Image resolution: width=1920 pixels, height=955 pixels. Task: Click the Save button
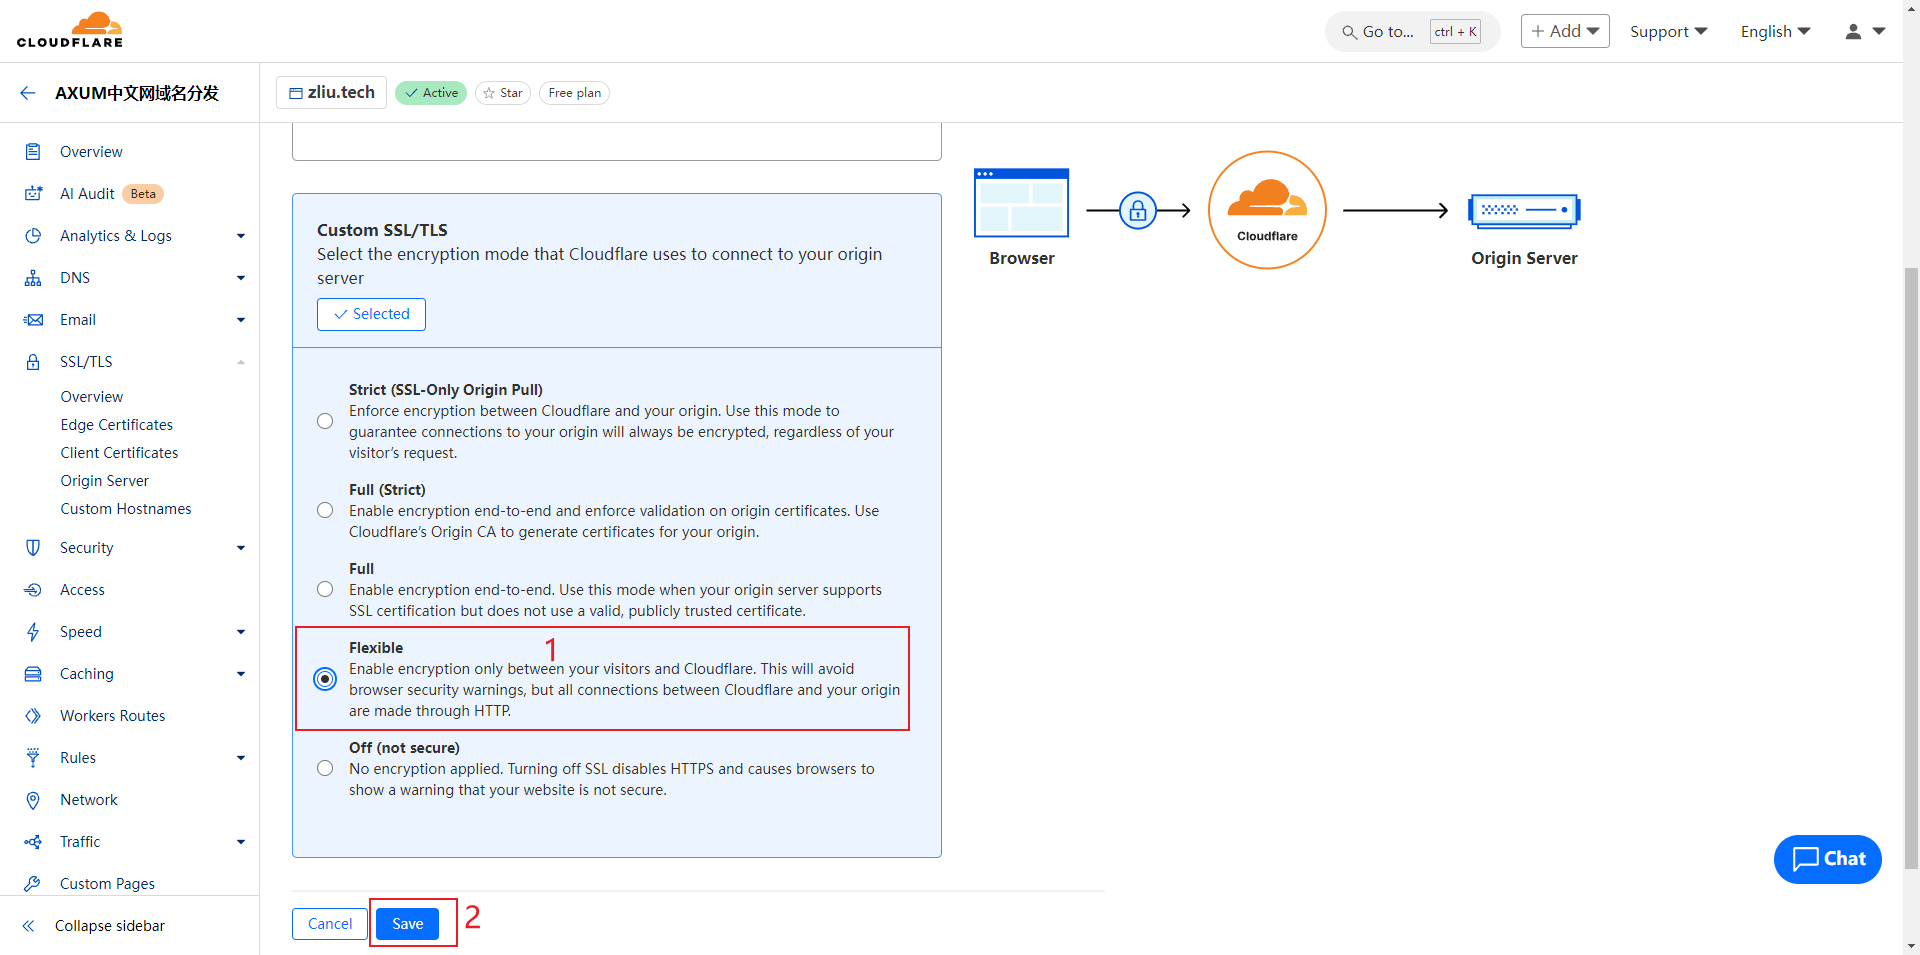[408, 924]
